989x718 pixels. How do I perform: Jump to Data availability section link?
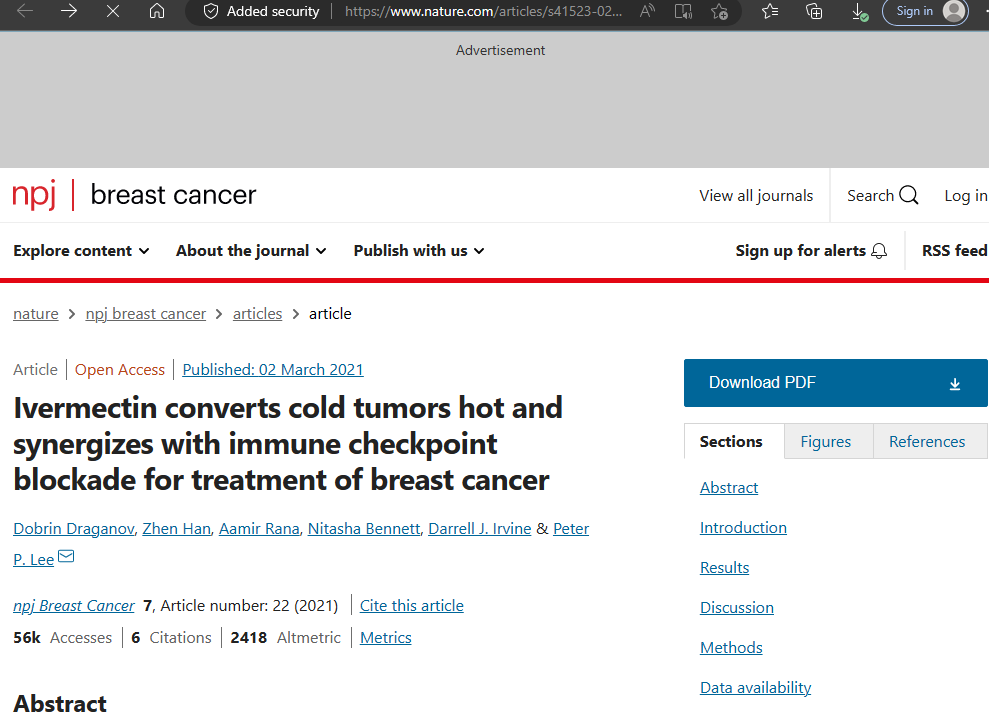click(756, 688)
